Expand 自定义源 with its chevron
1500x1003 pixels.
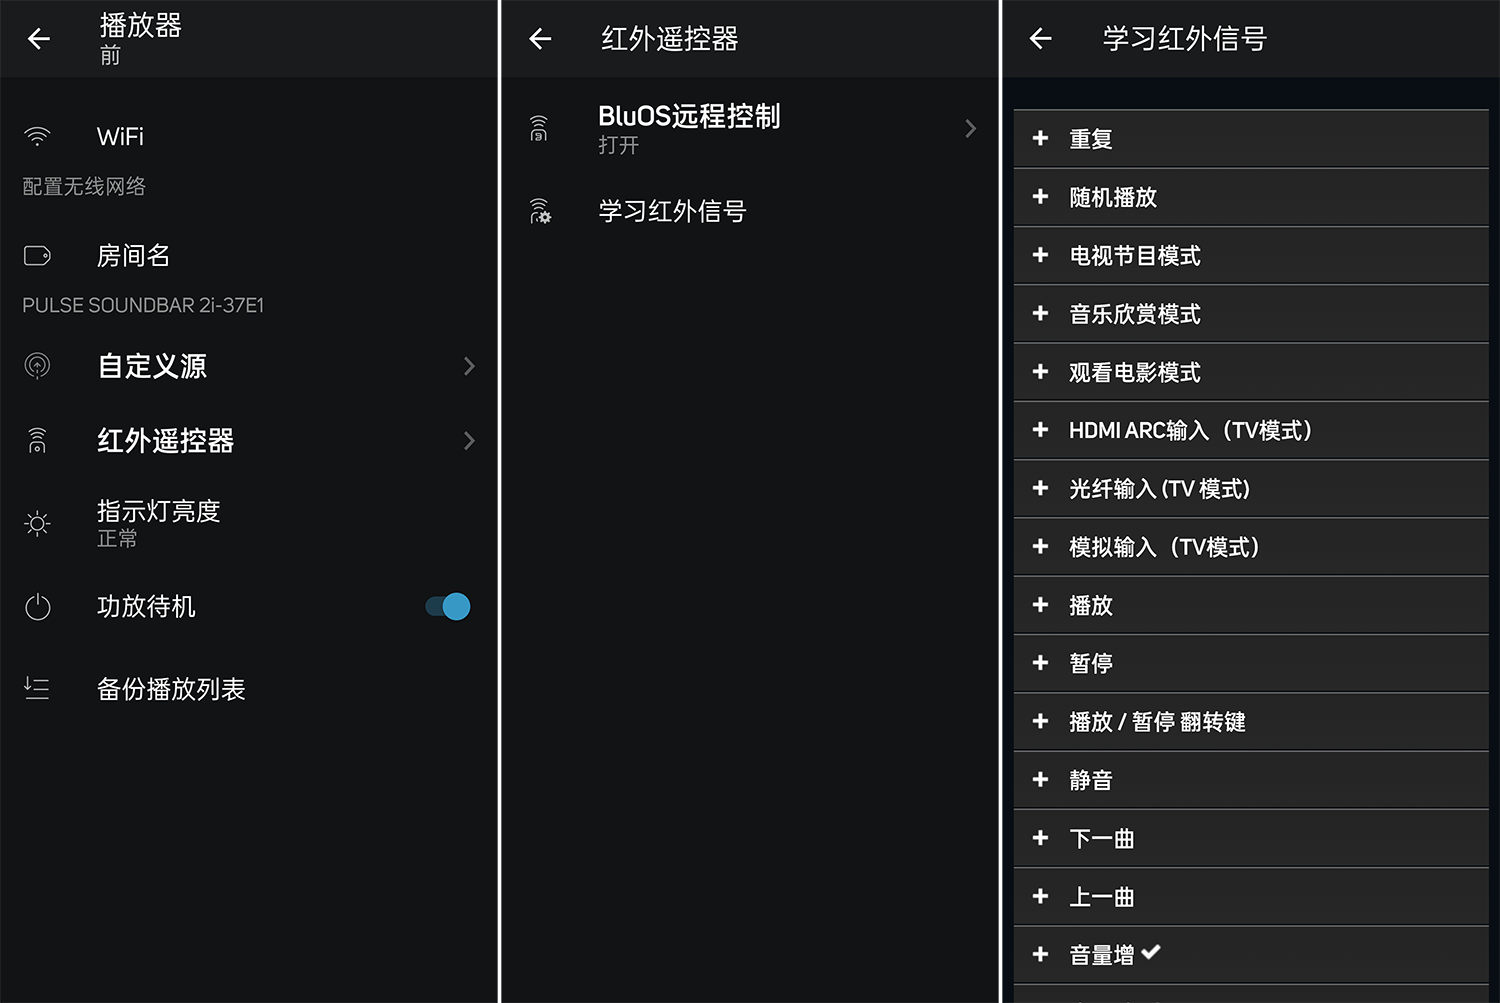[469, 366]
